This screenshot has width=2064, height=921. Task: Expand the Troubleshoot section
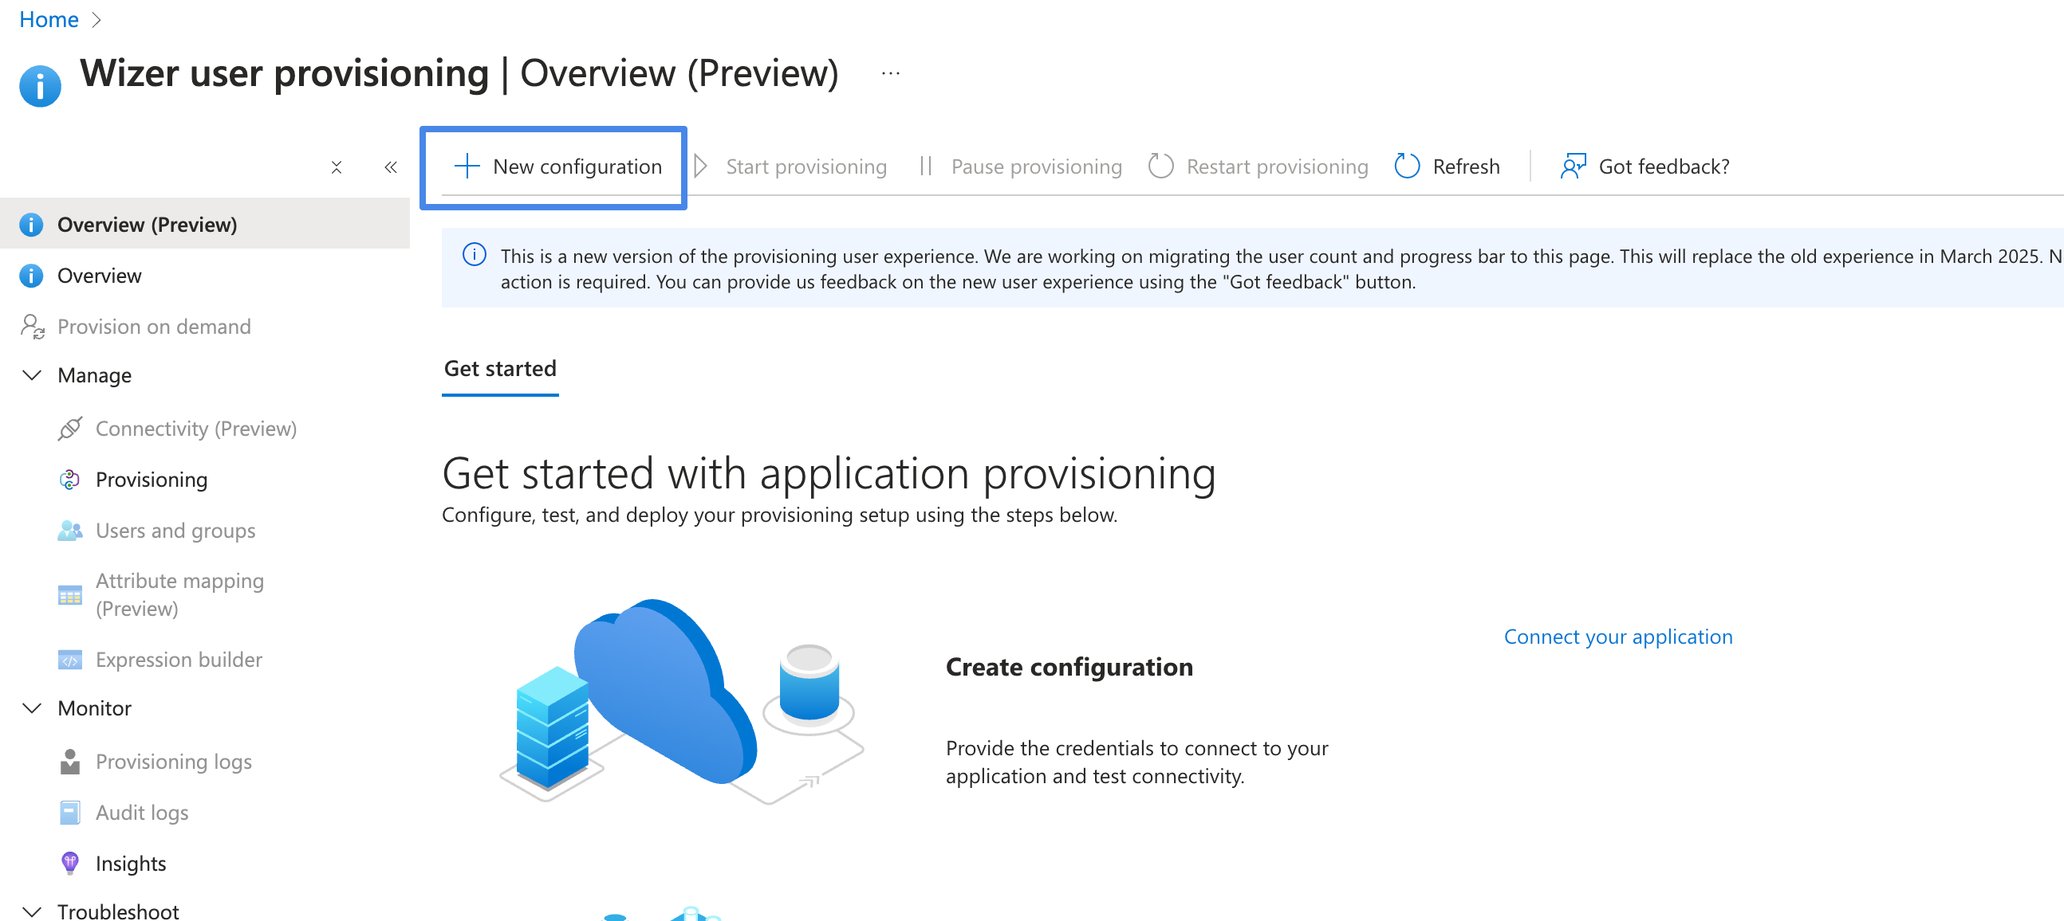[31, 909]
